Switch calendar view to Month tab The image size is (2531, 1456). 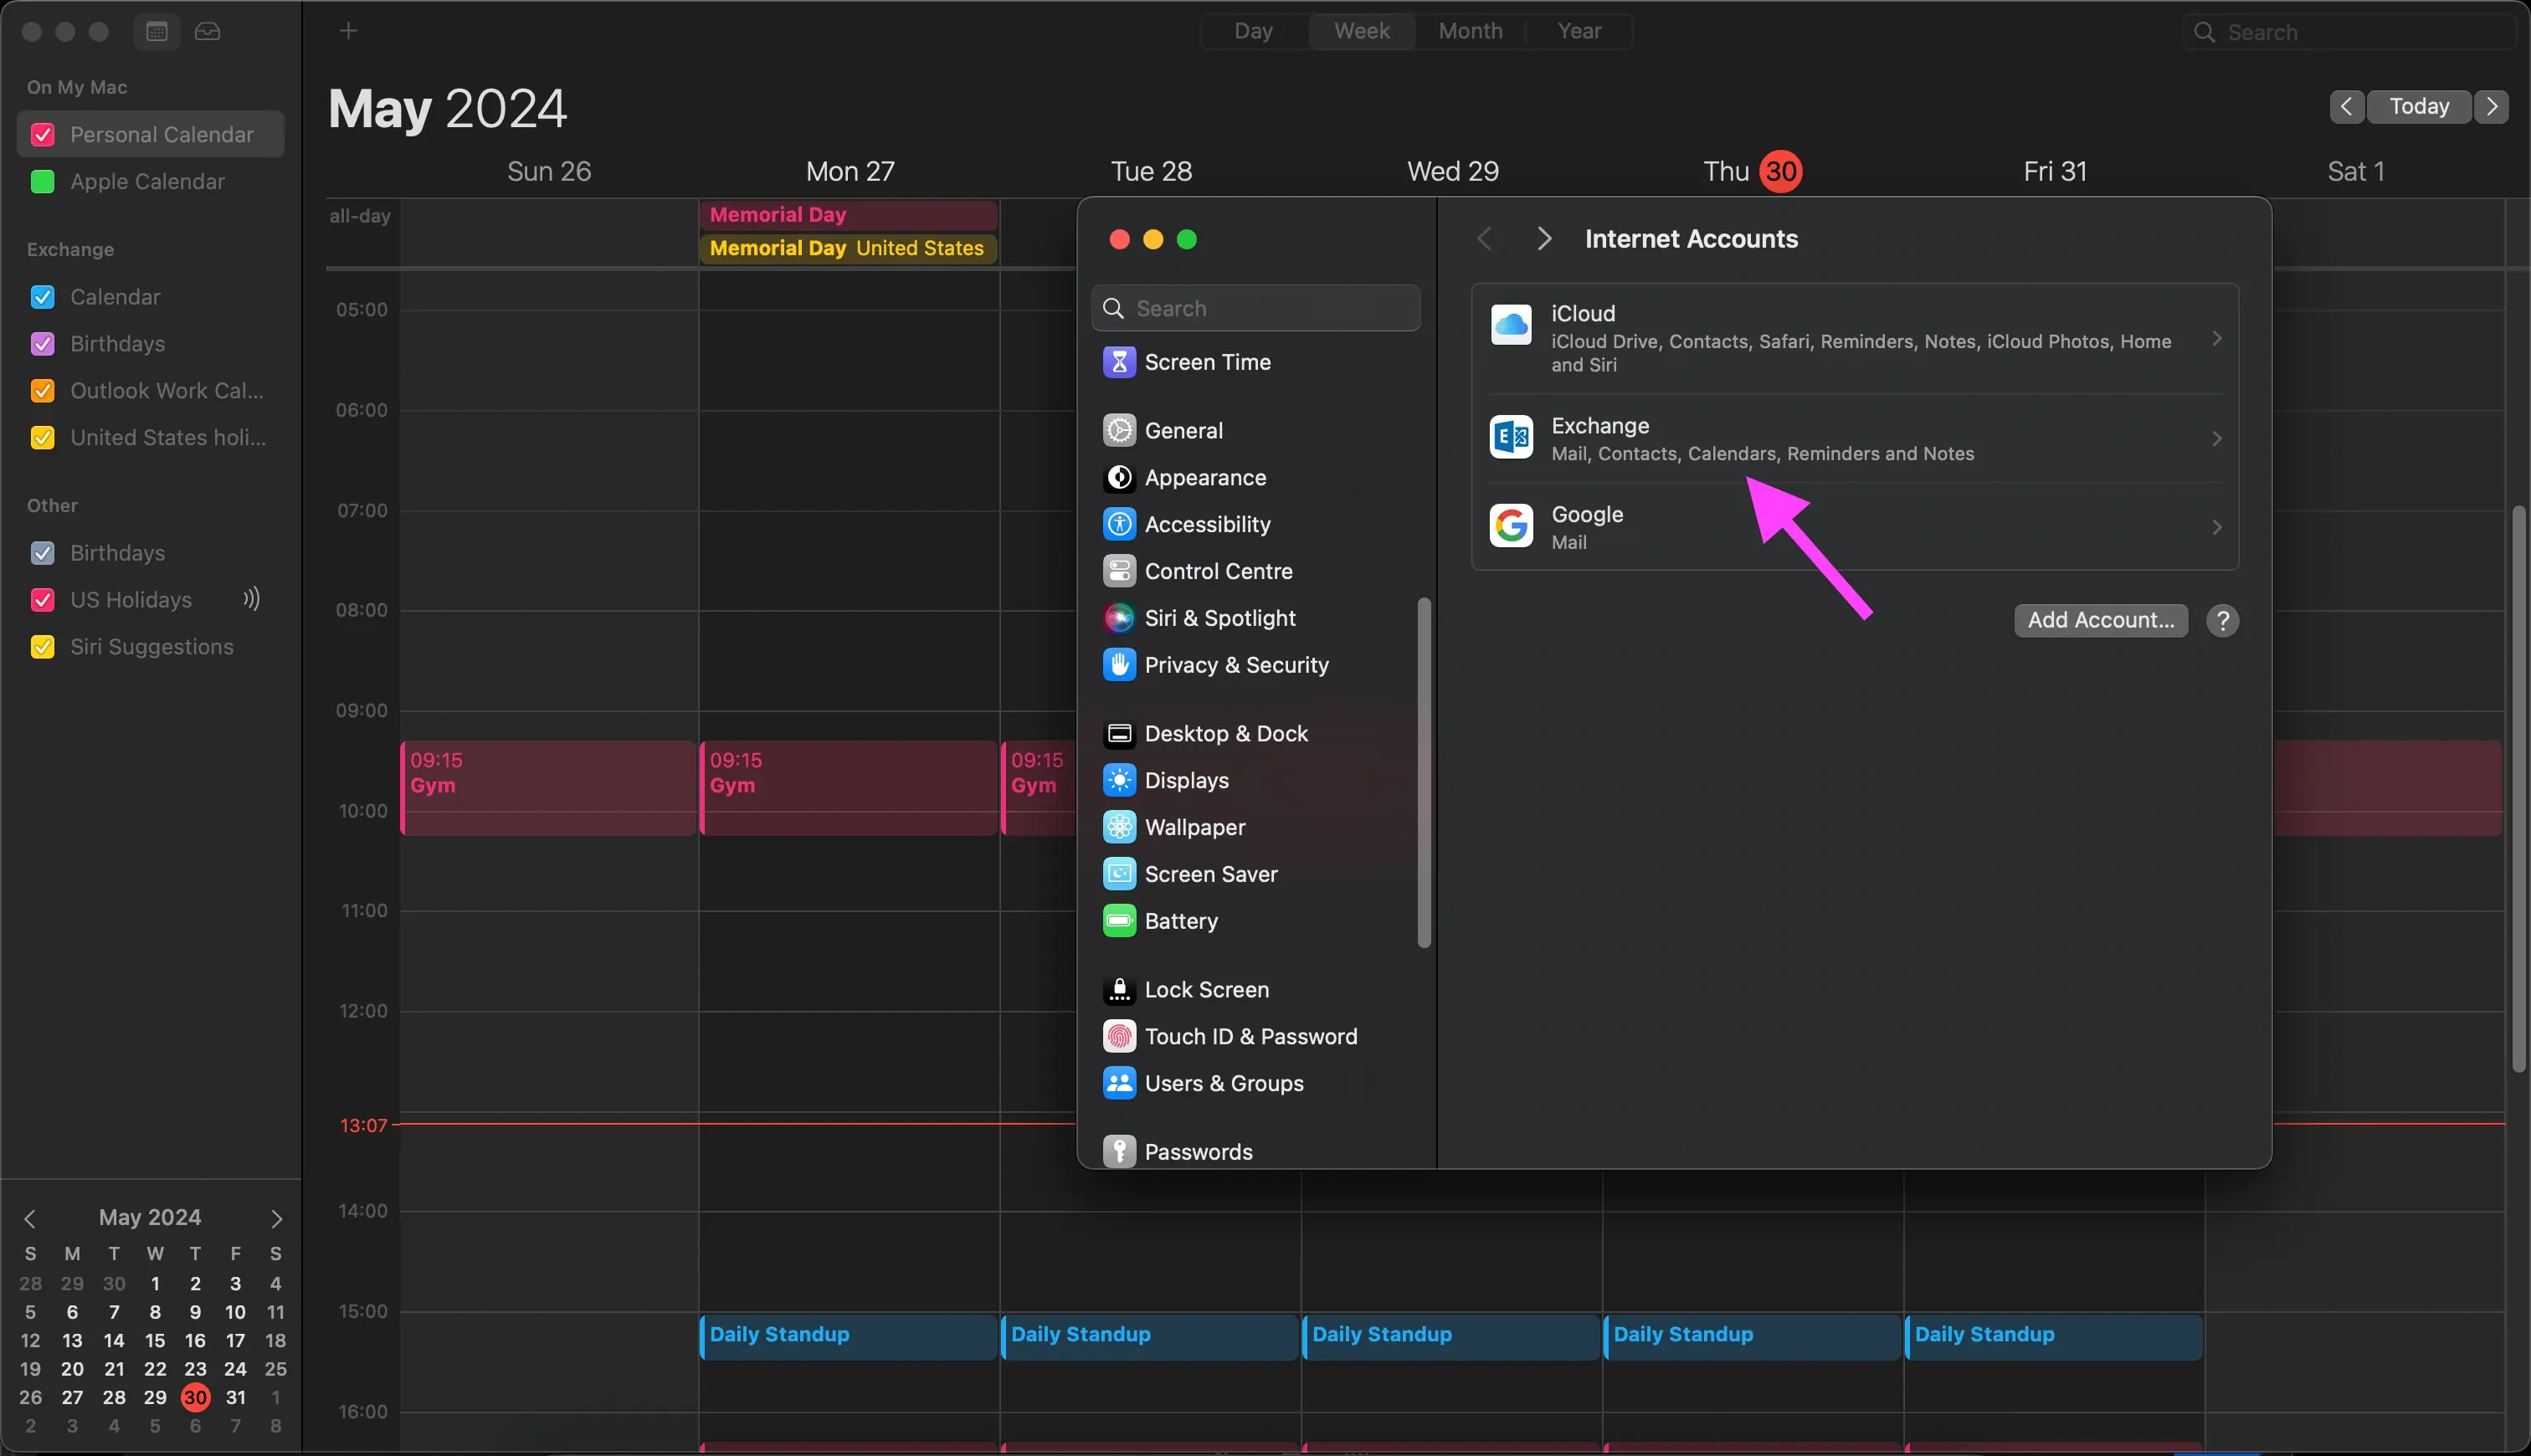tap(1469, 29)
